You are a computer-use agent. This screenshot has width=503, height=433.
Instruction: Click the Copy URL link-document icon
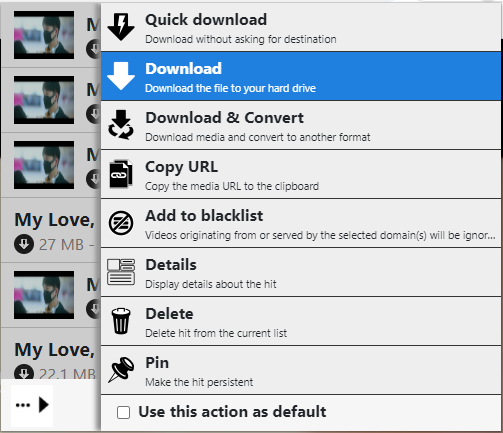121,174
